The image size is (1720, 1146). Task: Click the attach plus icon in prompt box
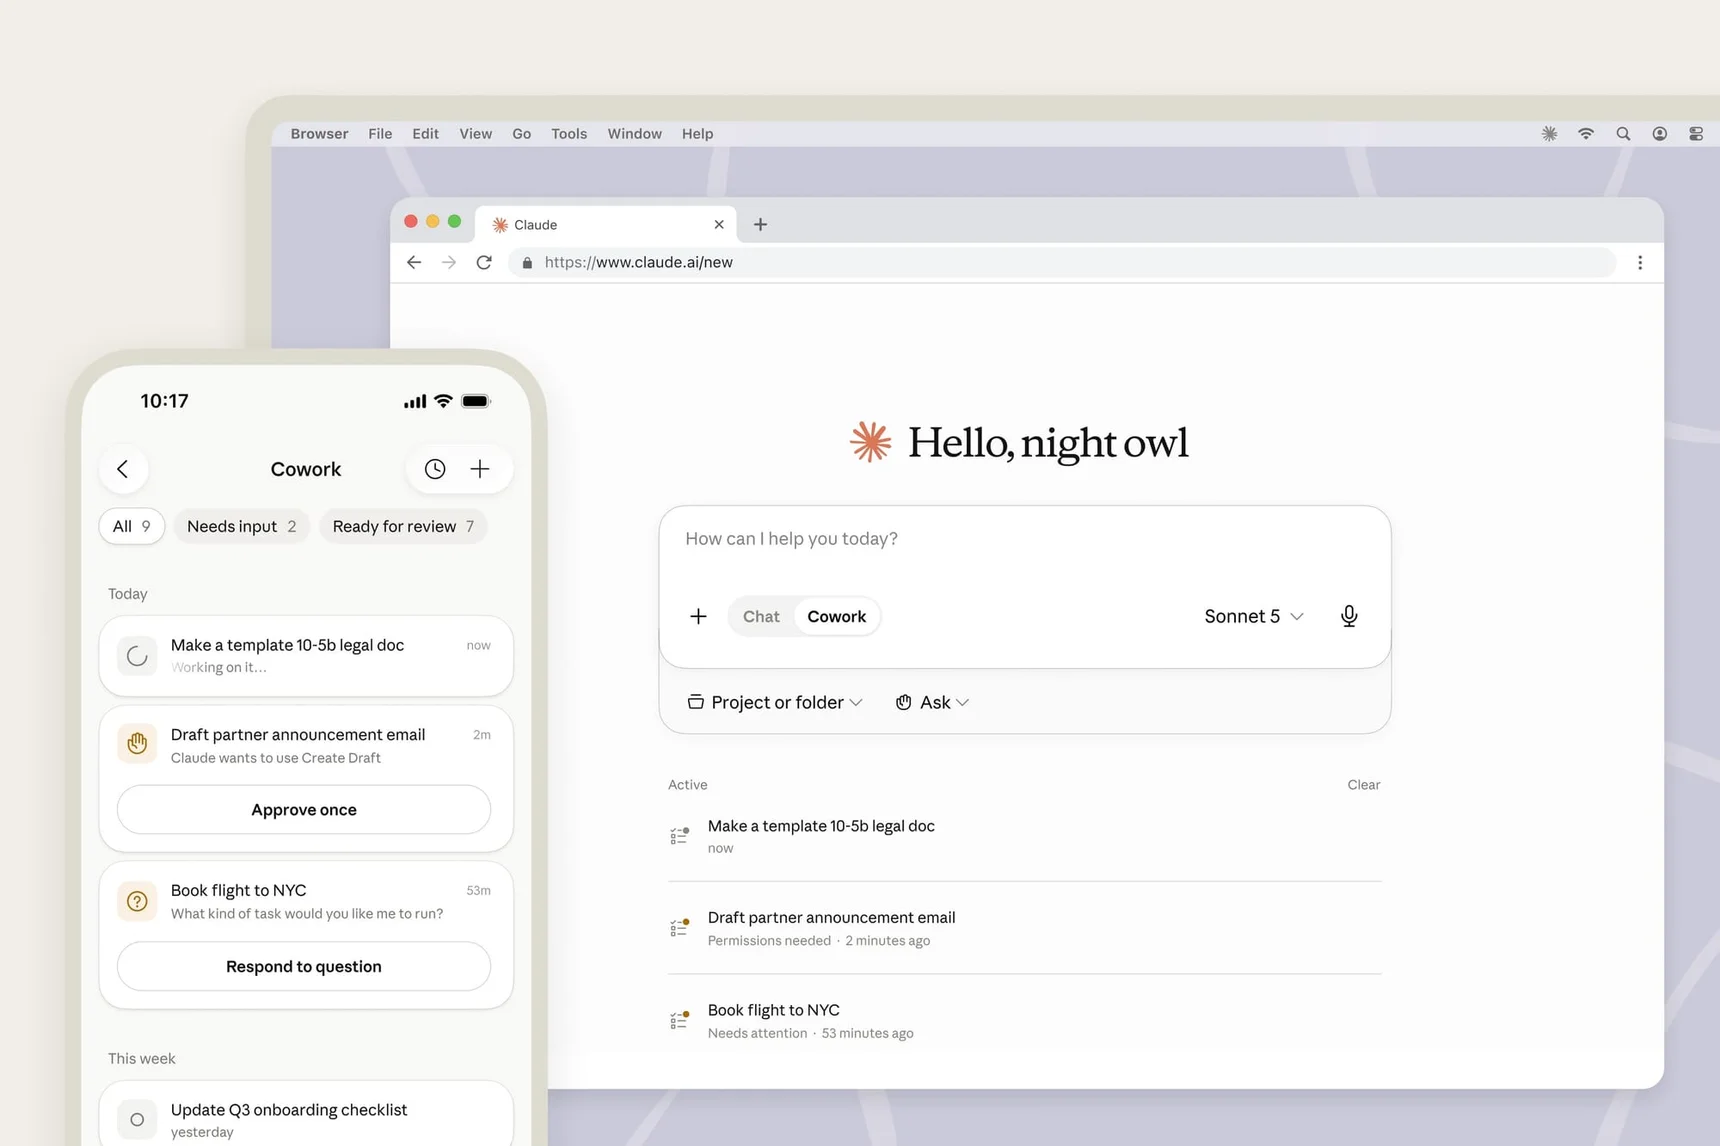698,617
